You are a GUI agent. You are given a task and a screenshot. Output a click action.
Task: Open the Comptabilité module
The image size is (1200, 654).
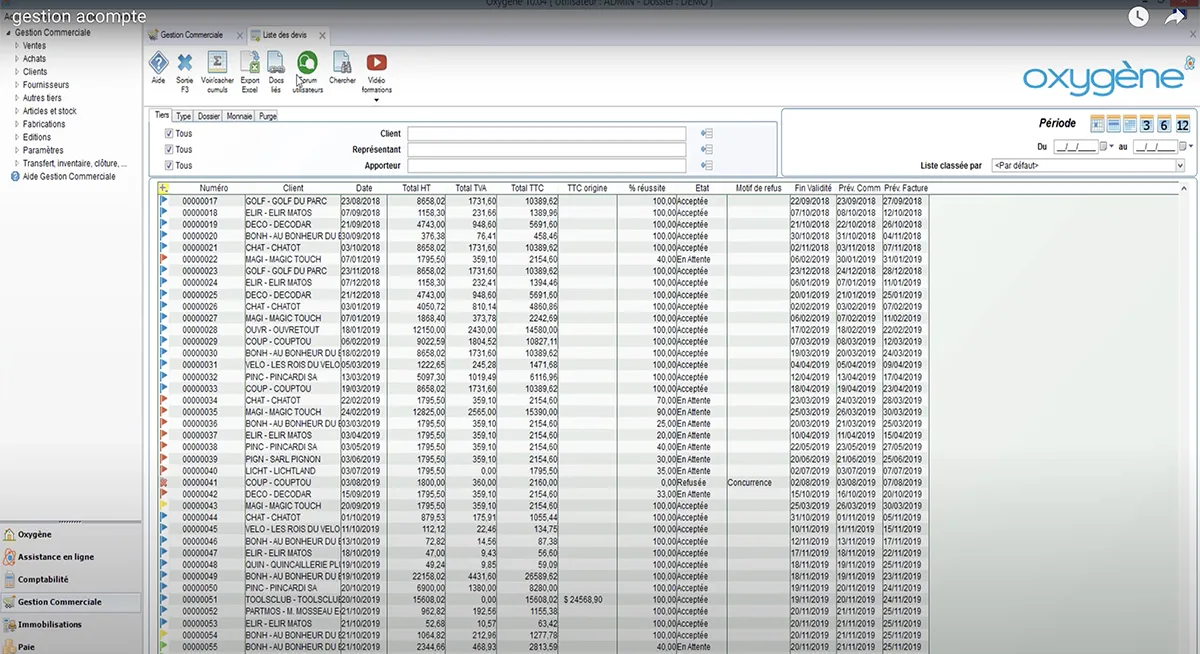coord(43,580)
